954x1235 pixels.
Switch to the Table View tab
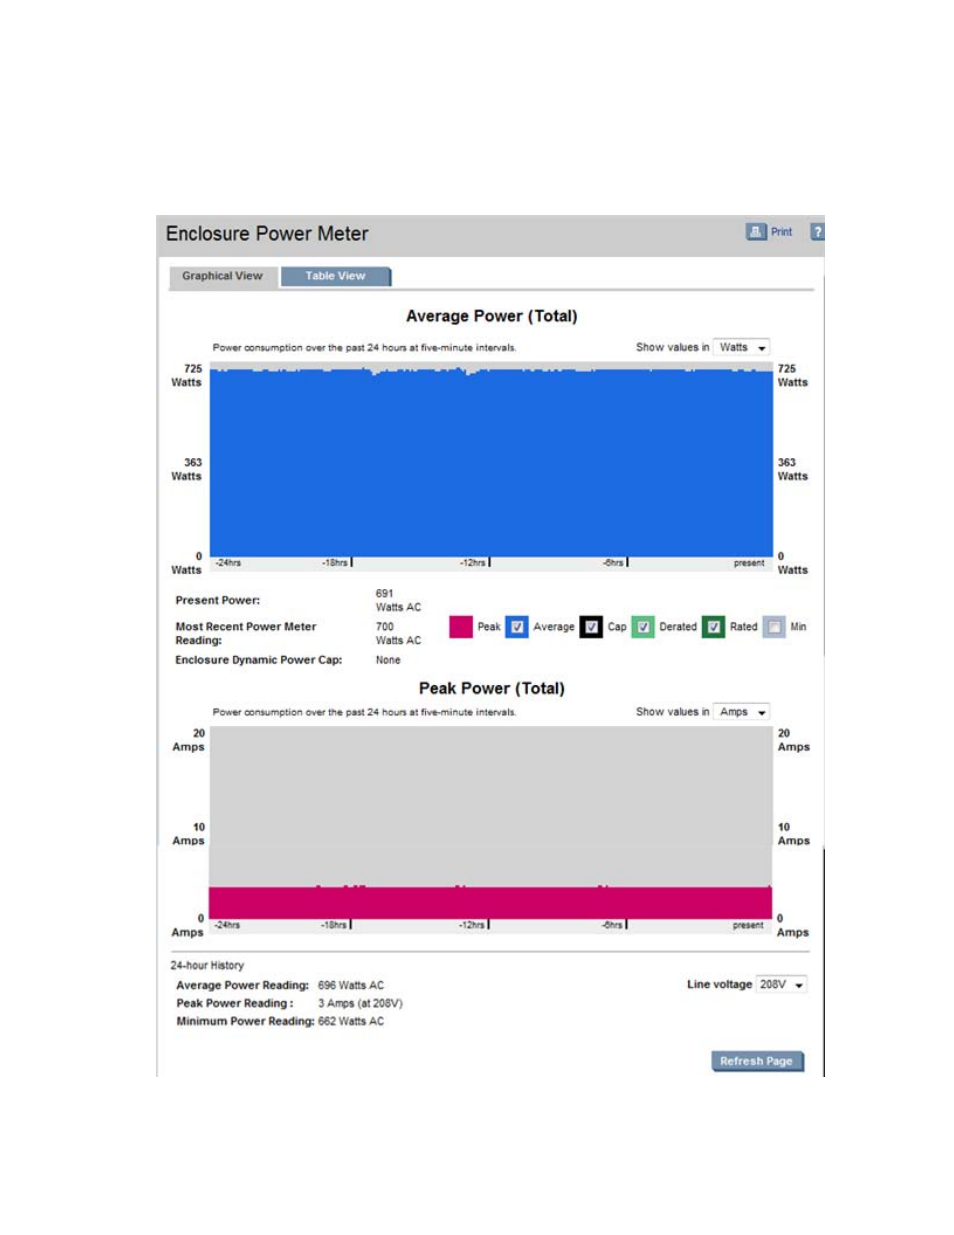[335, 276]
